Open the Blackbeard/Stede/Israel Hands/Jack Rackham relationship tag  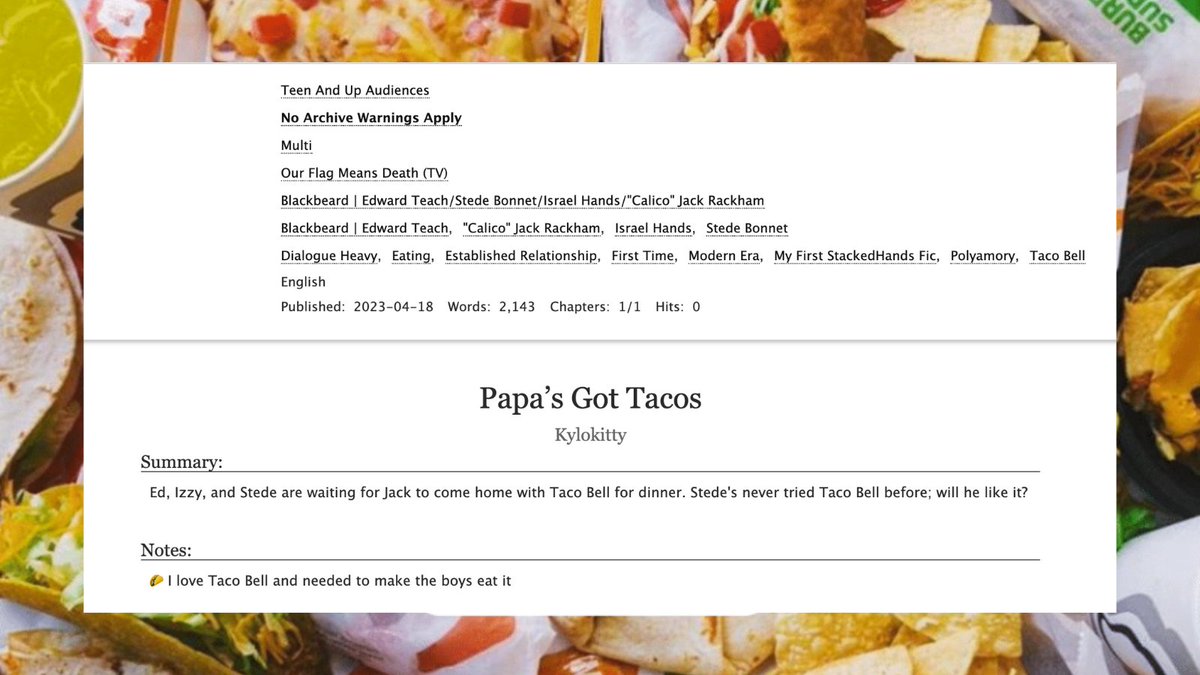[x=522, y=201]
